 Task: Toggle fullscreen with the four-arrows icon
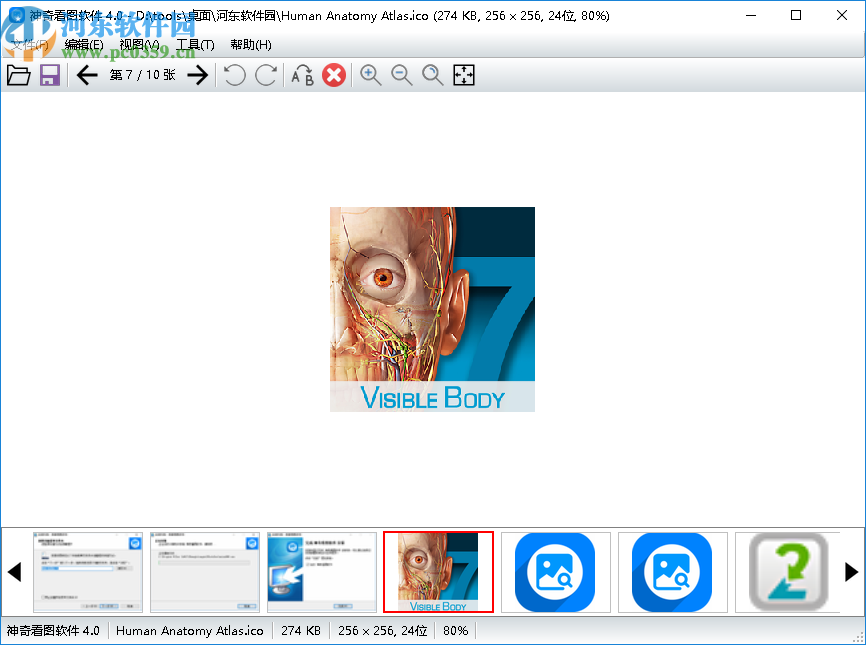pyautogui.click(x=464, y=75)
